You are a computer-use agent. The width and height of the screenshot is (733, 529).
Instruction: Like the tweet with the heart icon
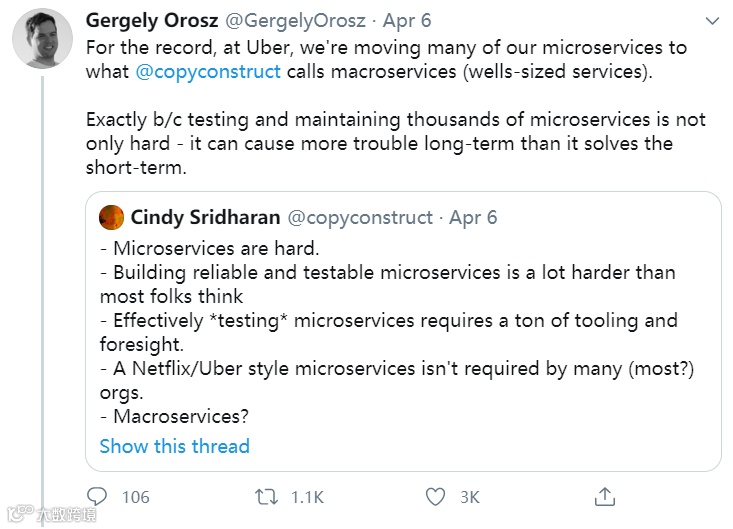(435, 496)
